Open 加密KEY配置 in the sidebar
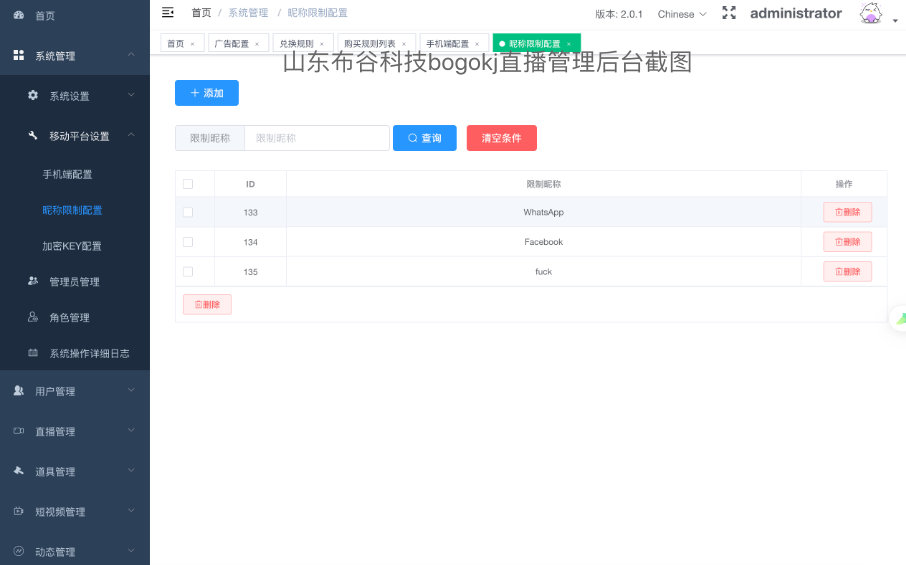 coord(72,246)
